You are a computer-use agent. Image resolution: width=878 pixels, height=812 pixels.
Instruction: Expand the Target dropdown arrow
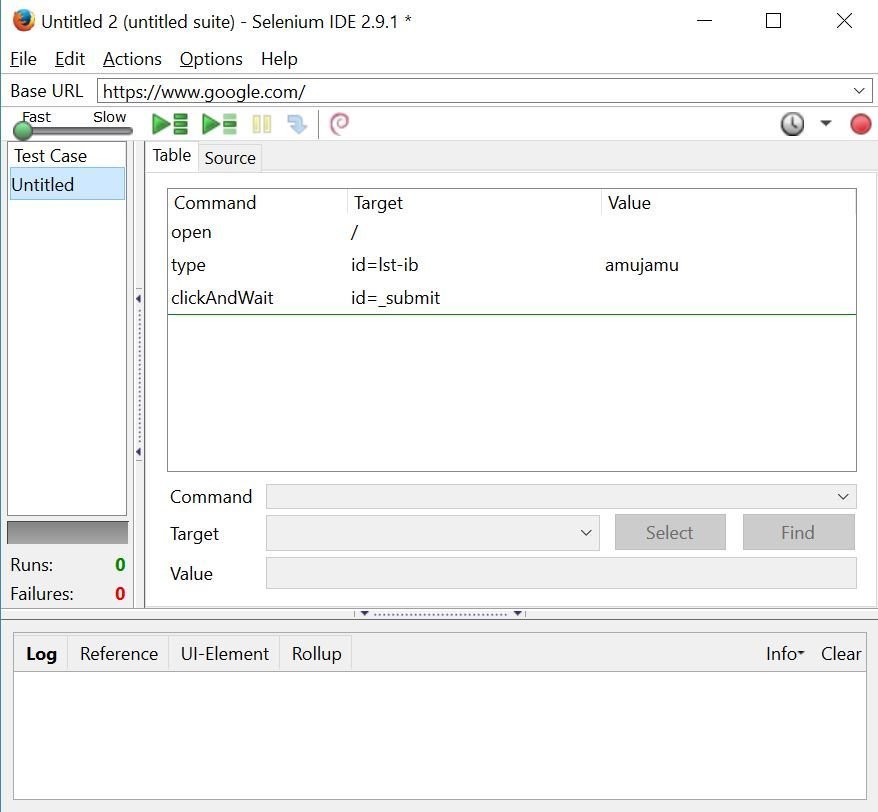(x=586, y=533)
